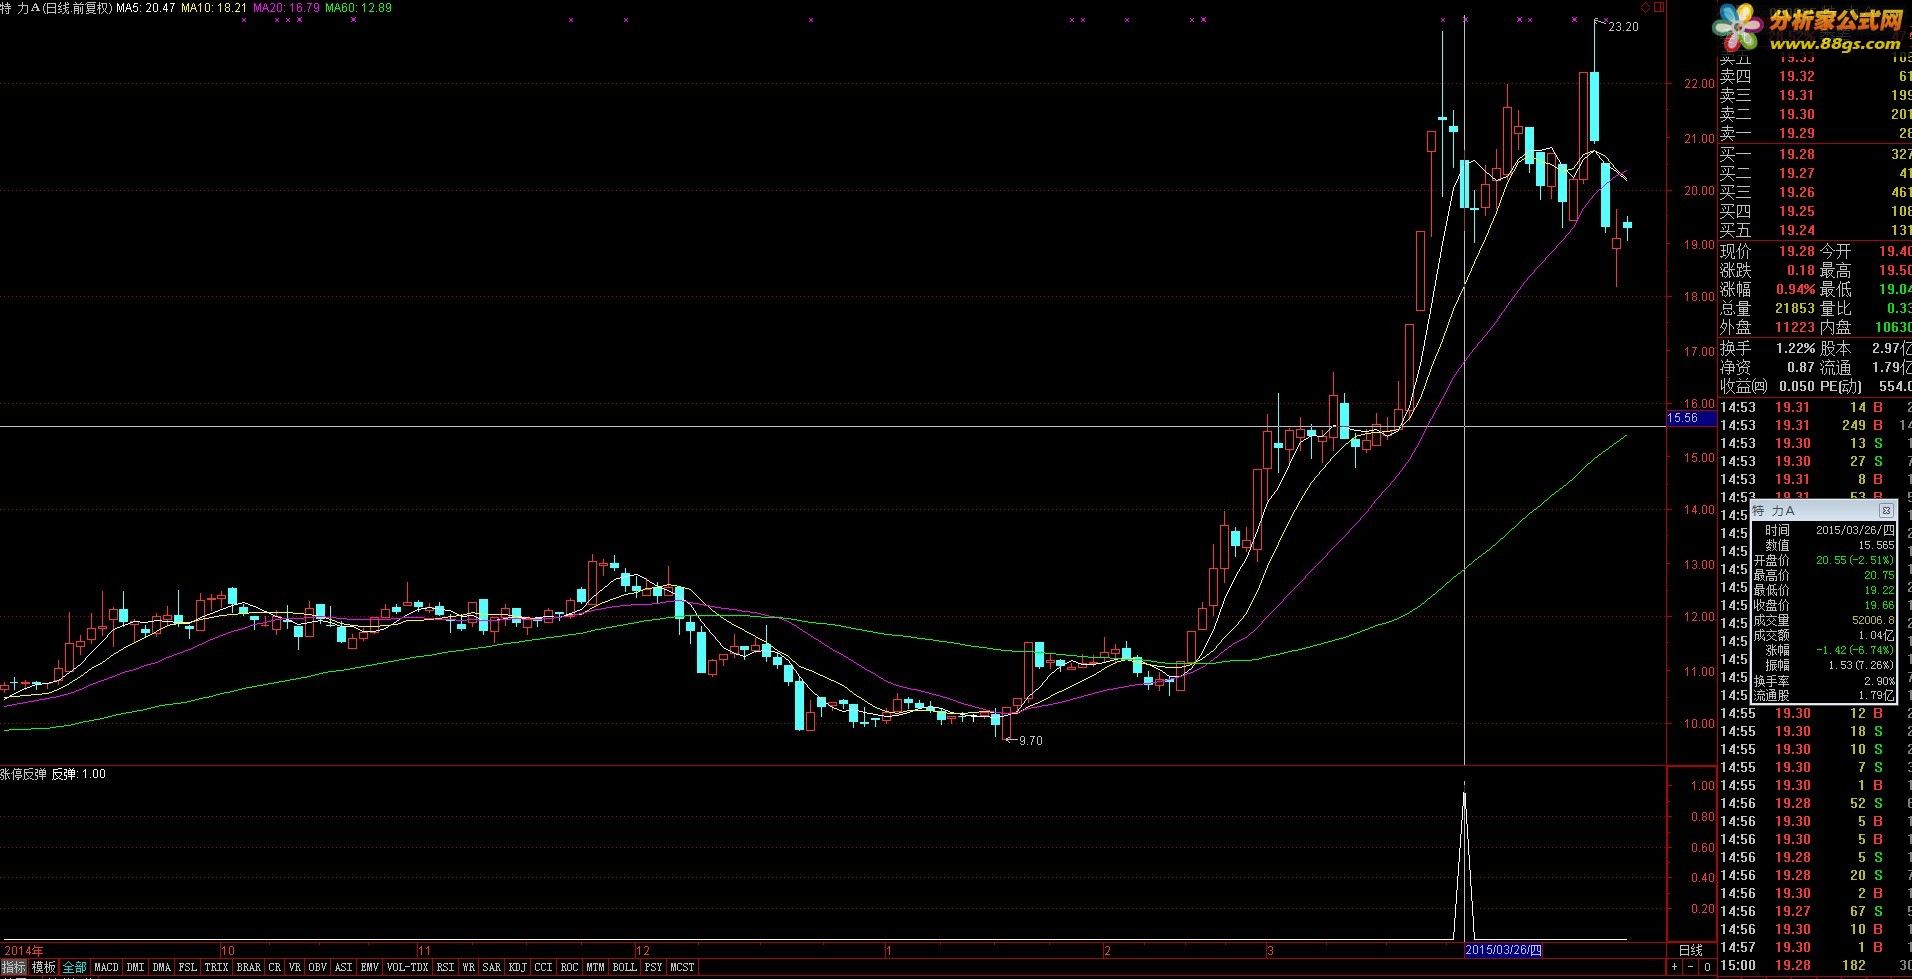Click the MA60: 12.89 legend label
Screen dimensions: 1912x979
pyautogui.click(x=358, y=7)
